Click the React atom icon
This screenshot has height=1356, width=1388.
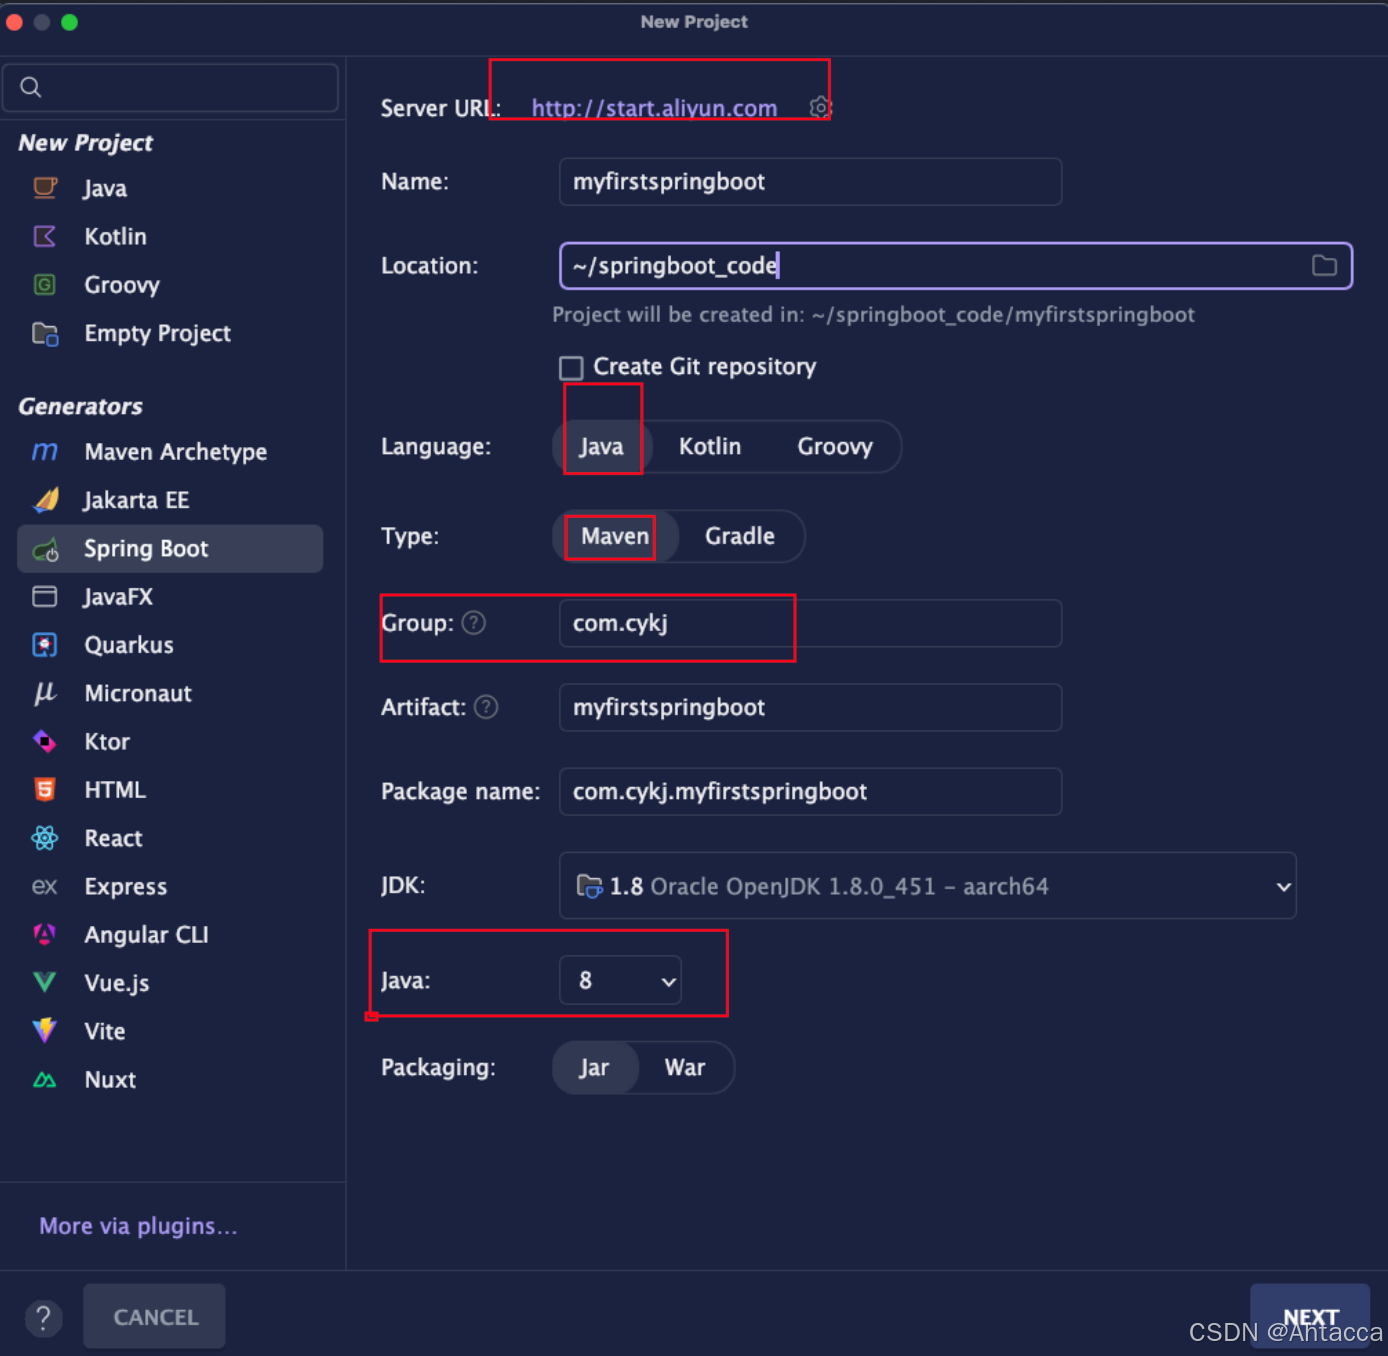click(x=45, y=838)
